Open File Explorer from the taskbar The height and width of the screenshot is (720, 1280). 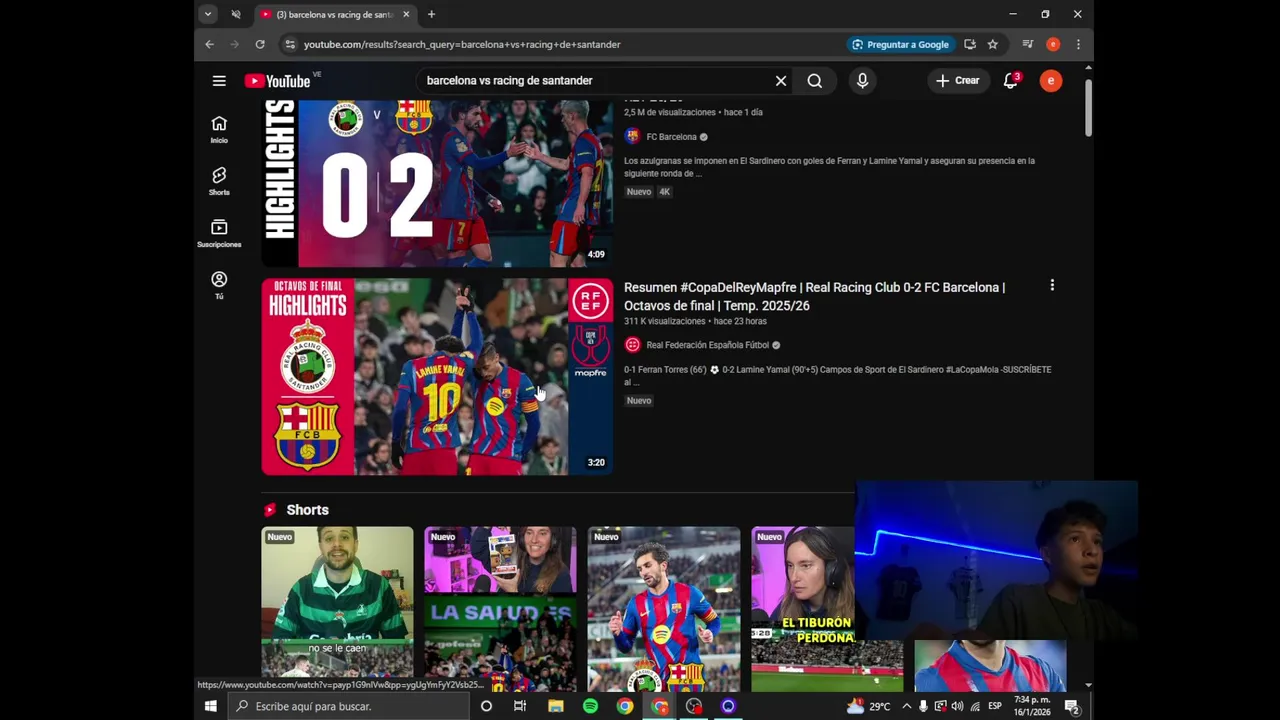tap(556, 706)
